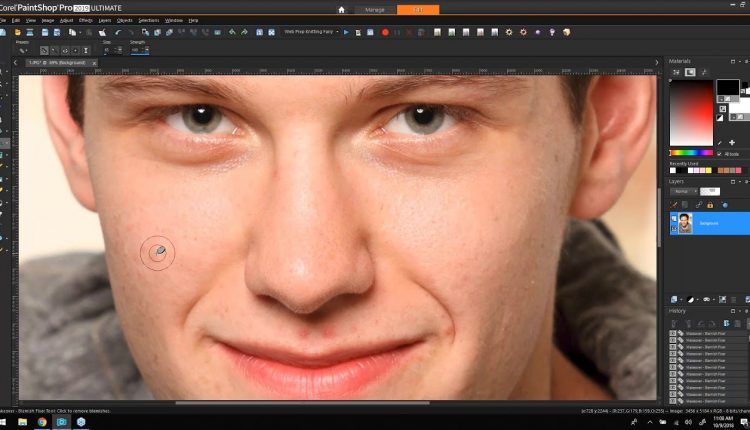Select the yellow Recently Used swatch

(708, 170)
